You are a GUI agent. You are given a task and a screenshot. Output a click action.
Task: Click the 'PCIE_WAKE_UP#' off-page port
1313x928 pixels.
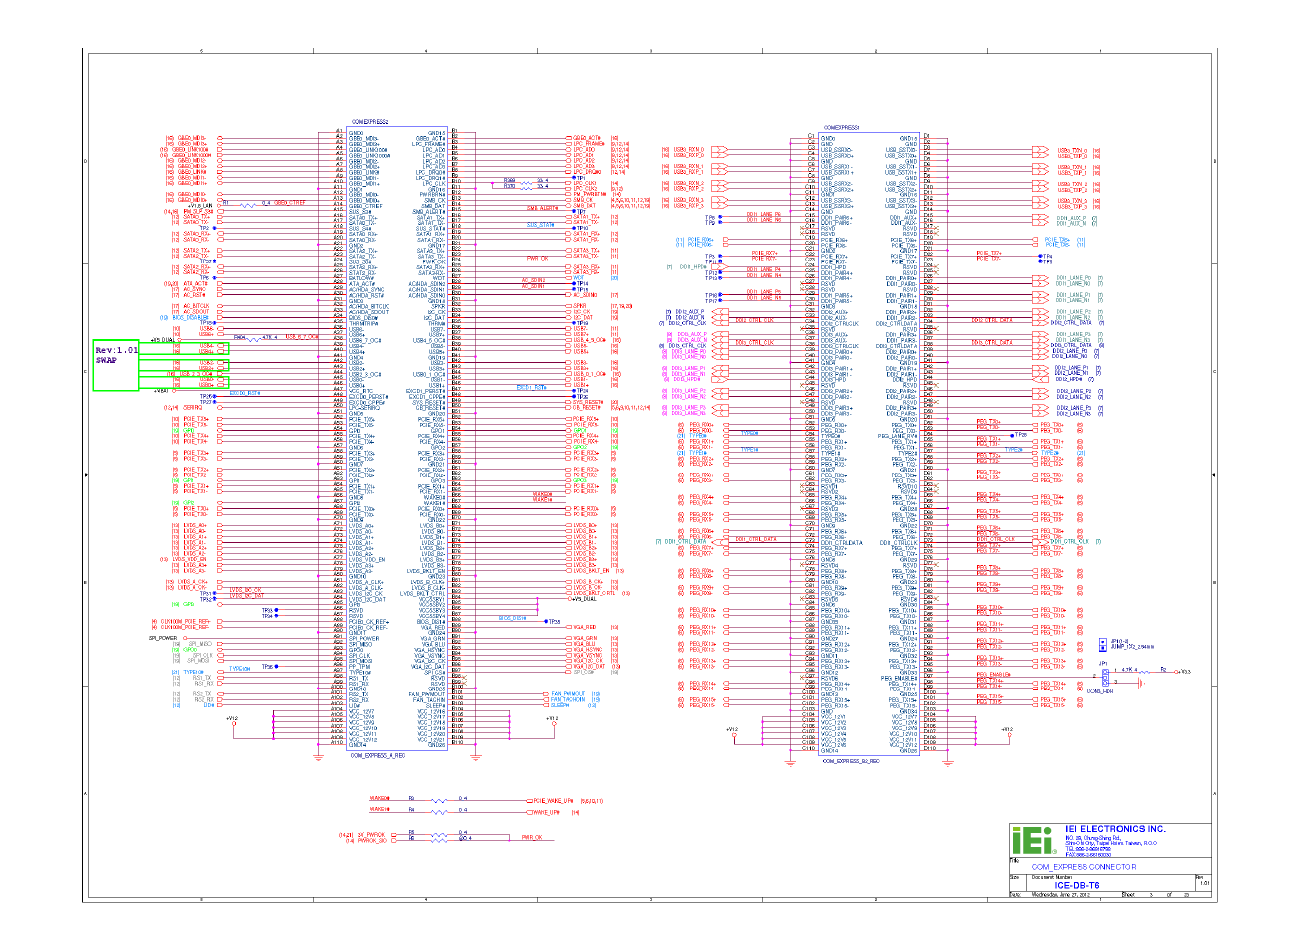click(x=550, y=800)
